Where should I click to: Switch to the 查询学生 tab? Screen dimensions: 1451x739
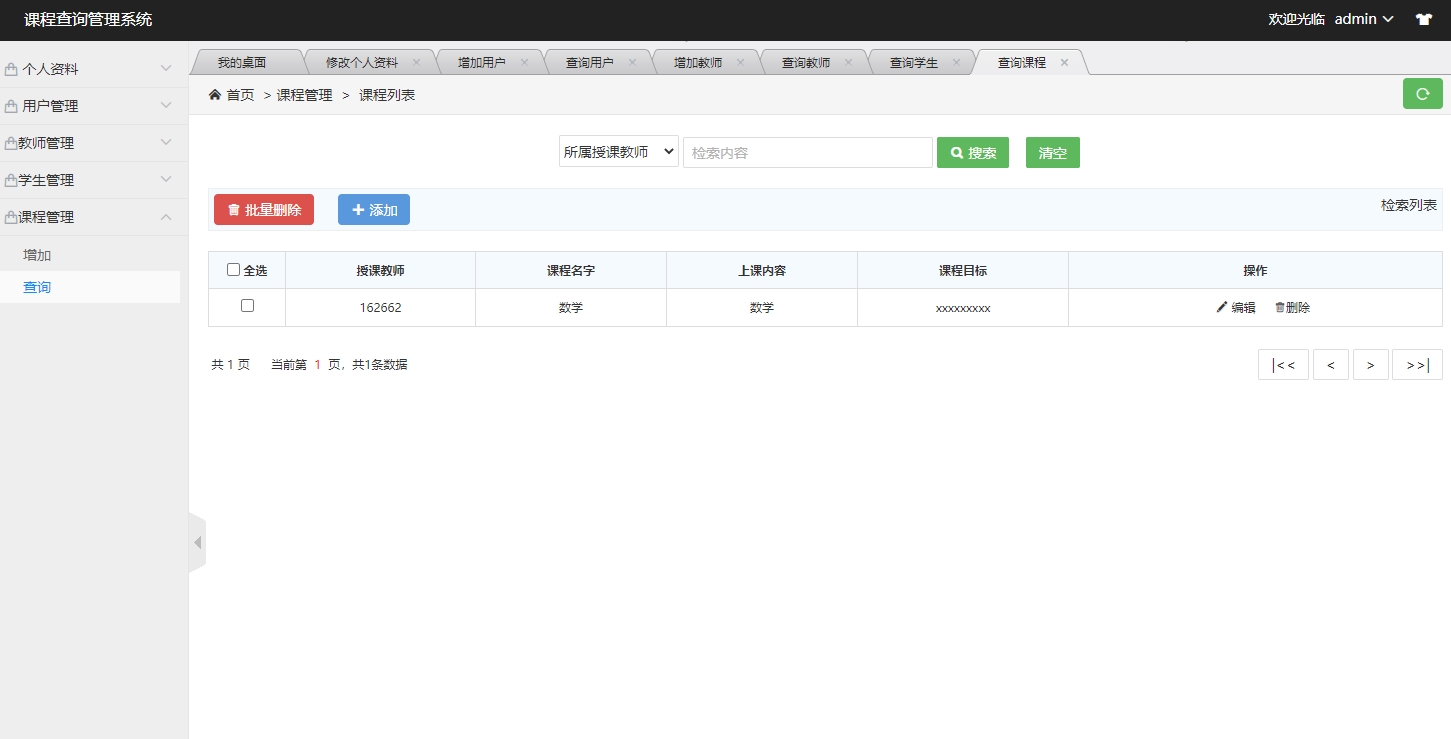(x=916, y=61)
